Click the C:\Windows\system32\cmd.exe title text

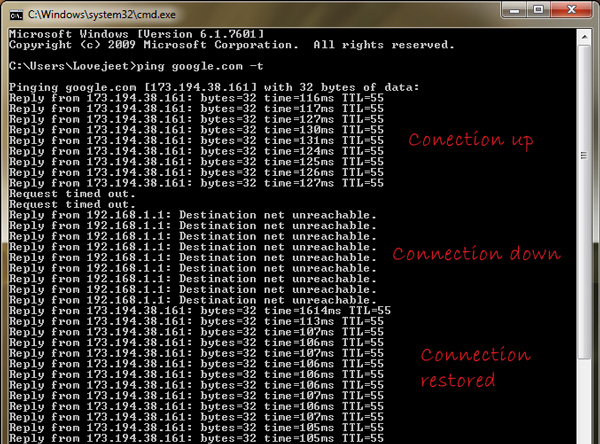(102, 15)
